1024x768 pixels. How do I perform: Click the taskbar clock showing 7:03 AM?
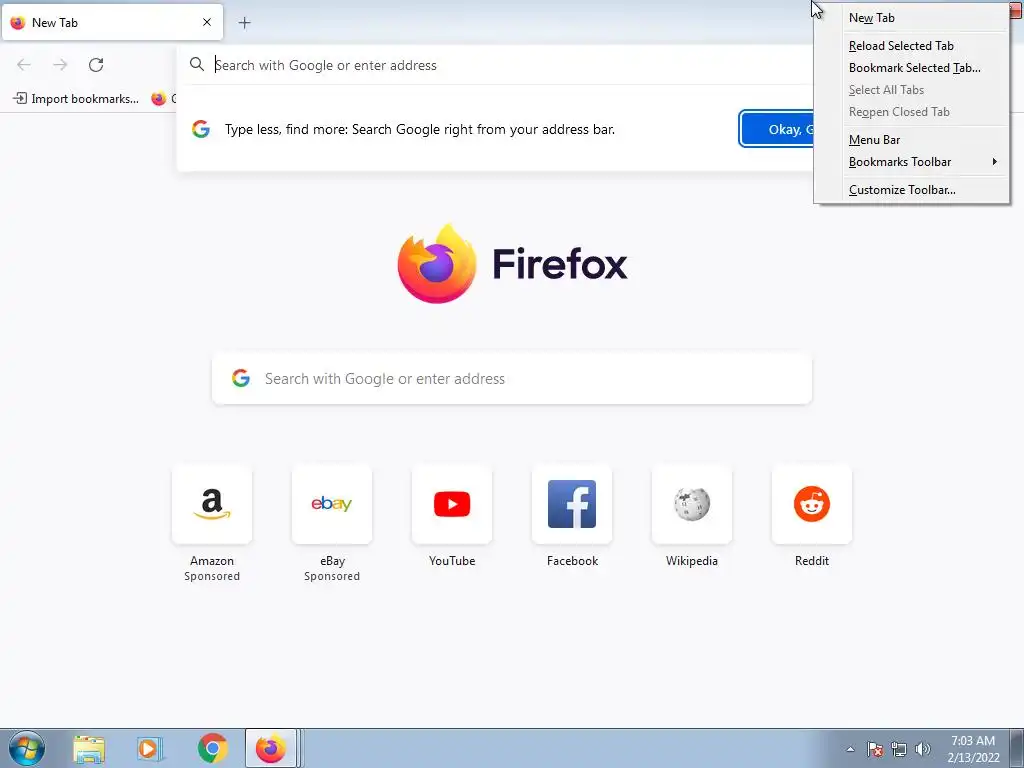973,749
